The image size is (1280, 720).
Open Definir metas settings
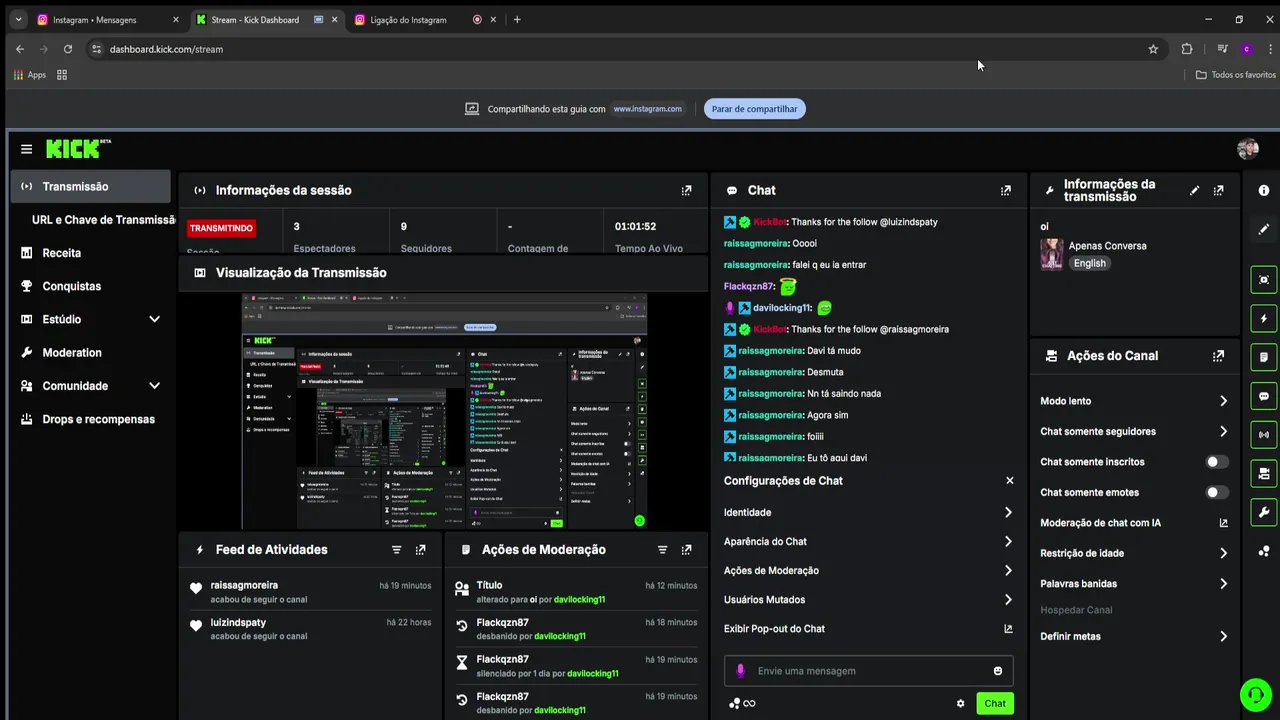(x=1134, y=636)
